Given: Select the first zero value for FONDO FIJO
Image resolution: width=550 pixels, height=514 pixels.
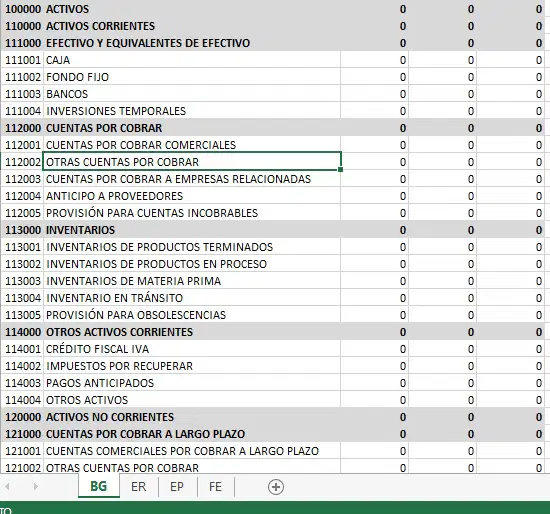Looking at the screenshot, I should pos(374,77).
